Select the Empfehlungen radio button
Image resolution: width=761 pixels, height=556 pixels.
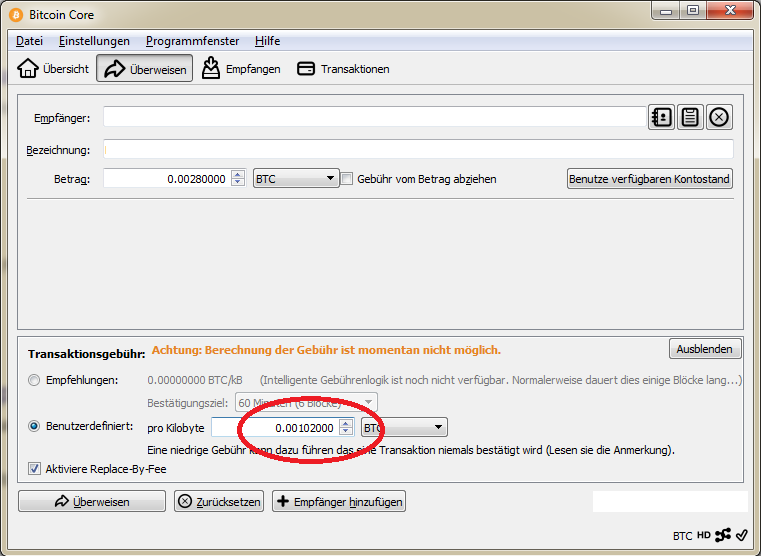34,380
